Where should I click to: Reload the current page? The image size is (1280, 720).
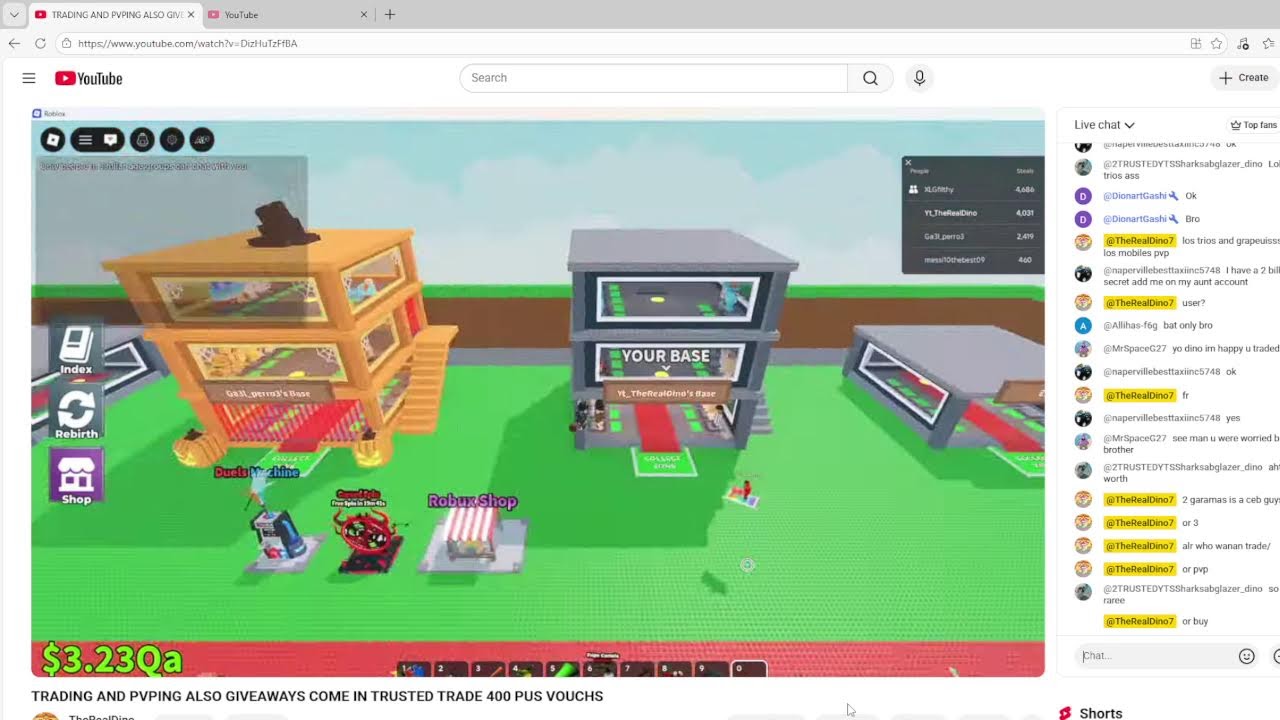coord(40,43)
